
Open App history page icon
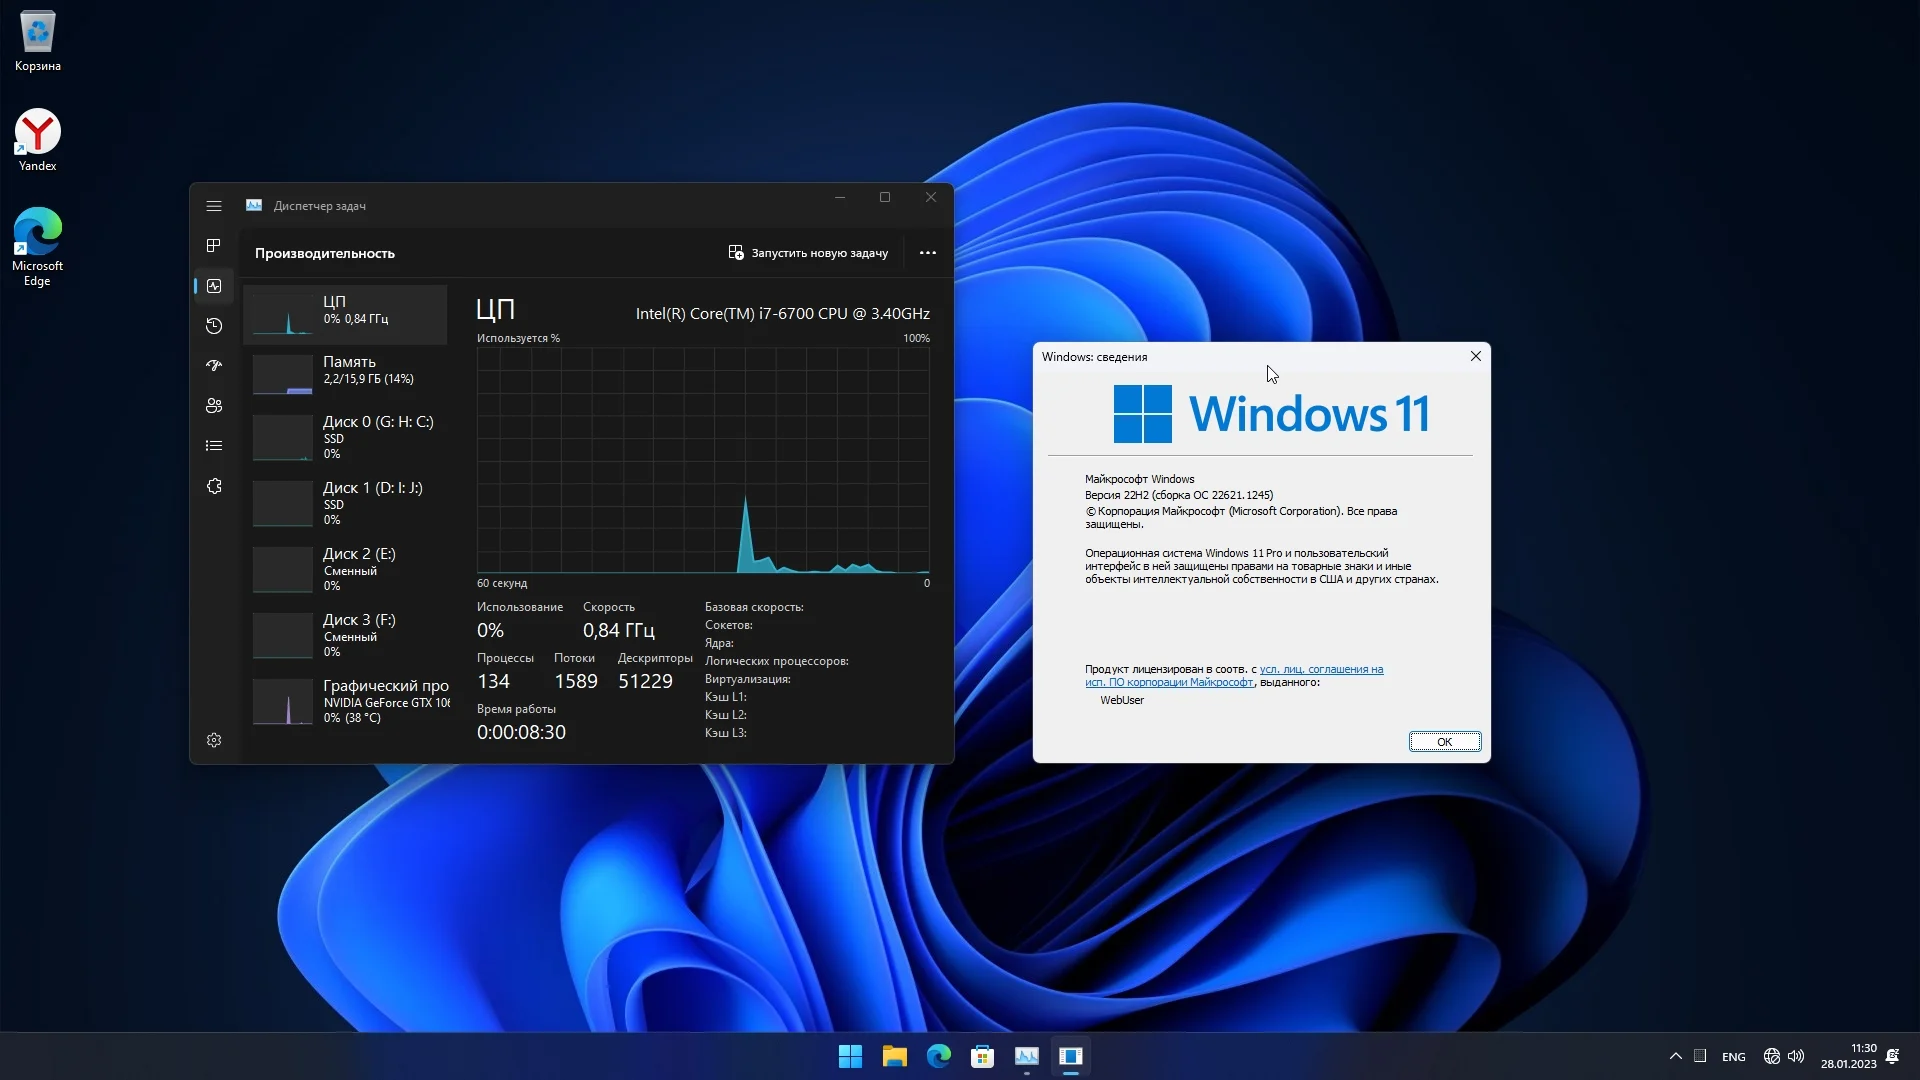click(x=214, y=326)
